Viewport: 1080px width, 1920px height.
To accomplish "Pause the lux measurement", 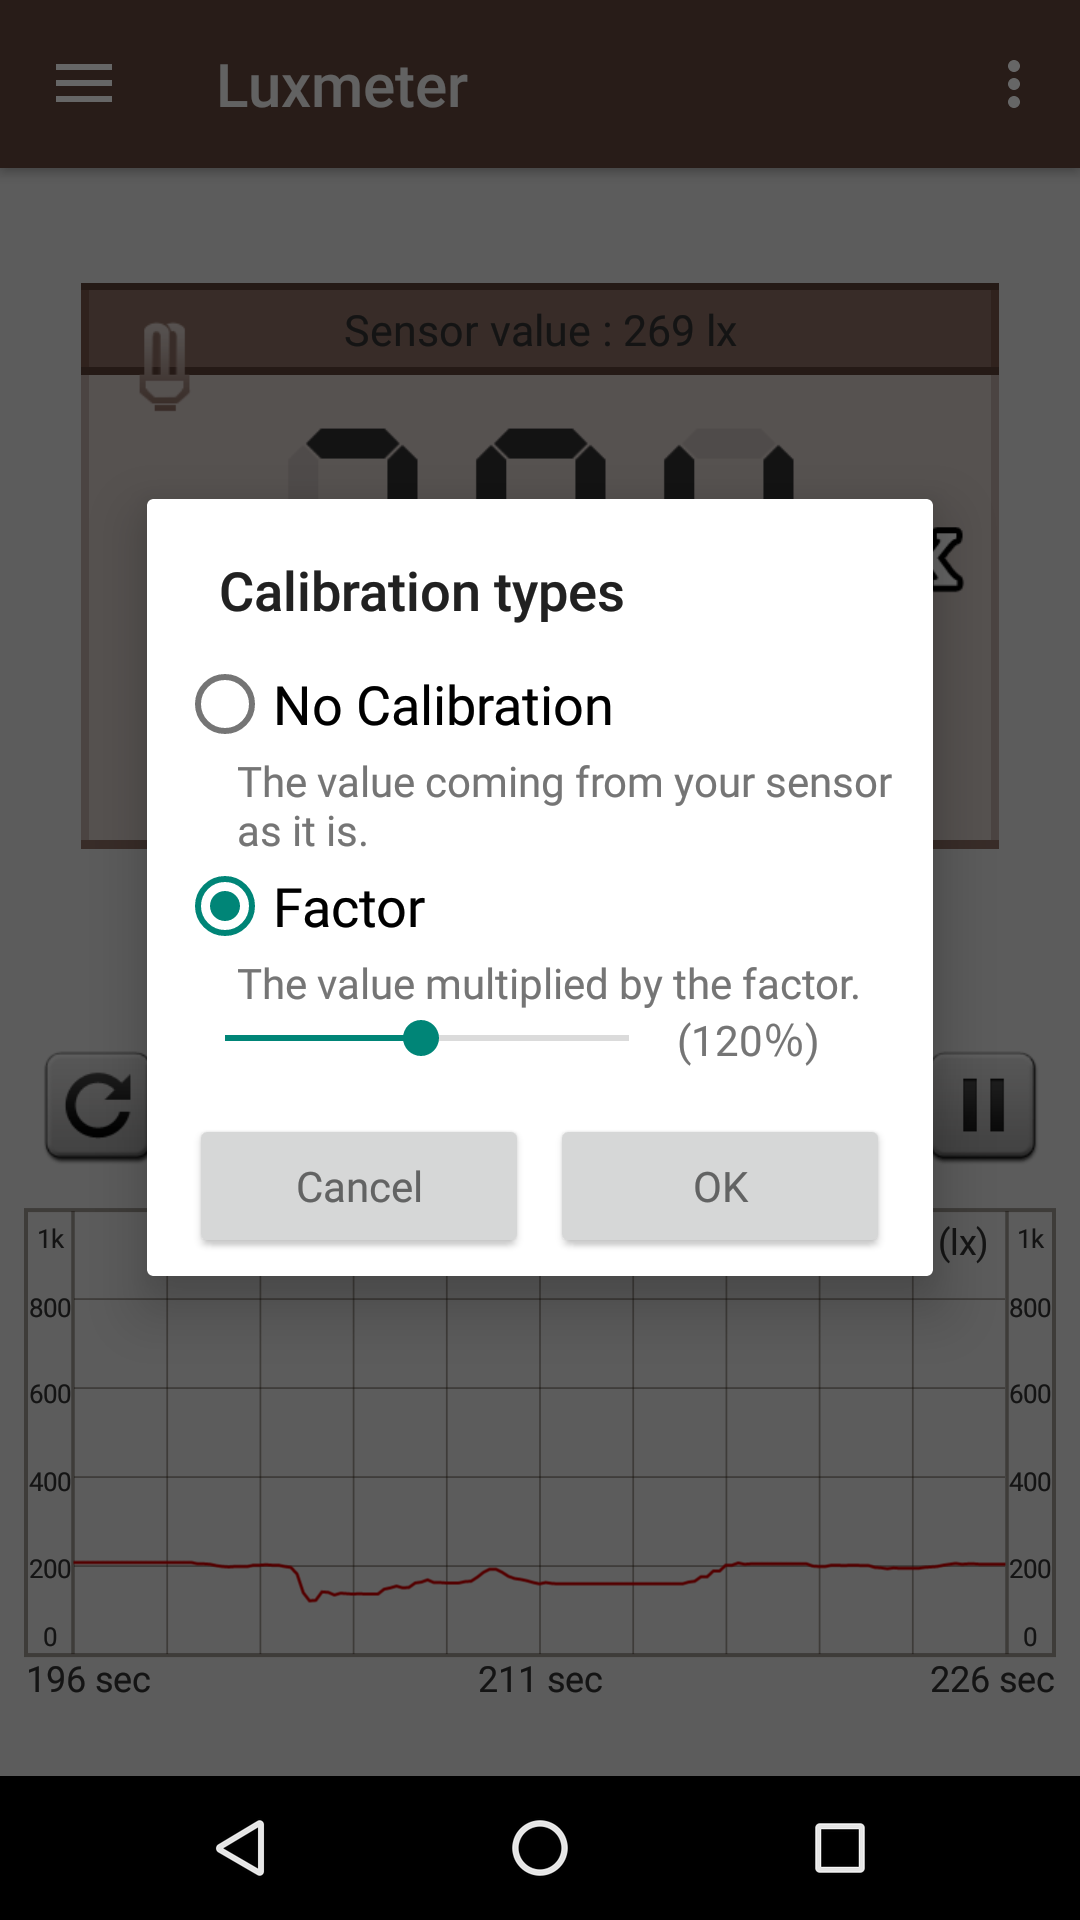I will [983, 1105].
